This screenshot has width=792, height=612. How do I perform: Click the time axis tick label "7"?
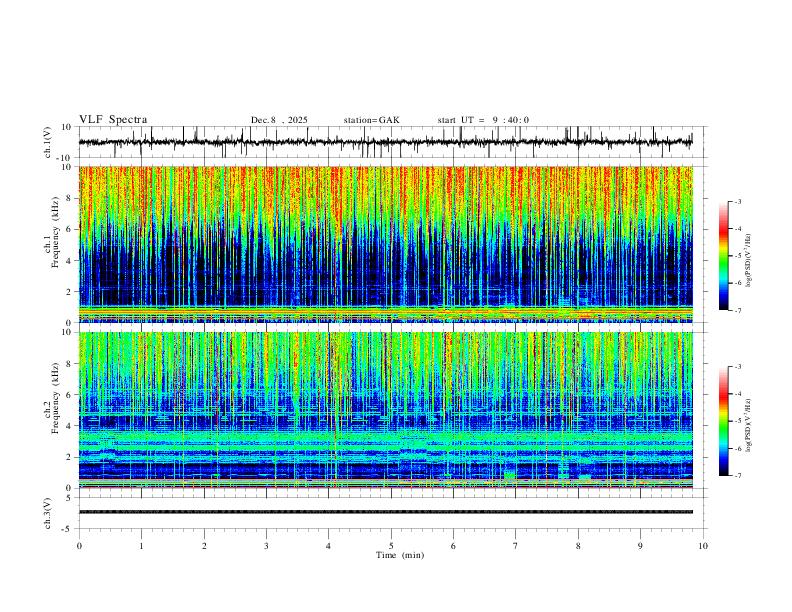(516, 546)
